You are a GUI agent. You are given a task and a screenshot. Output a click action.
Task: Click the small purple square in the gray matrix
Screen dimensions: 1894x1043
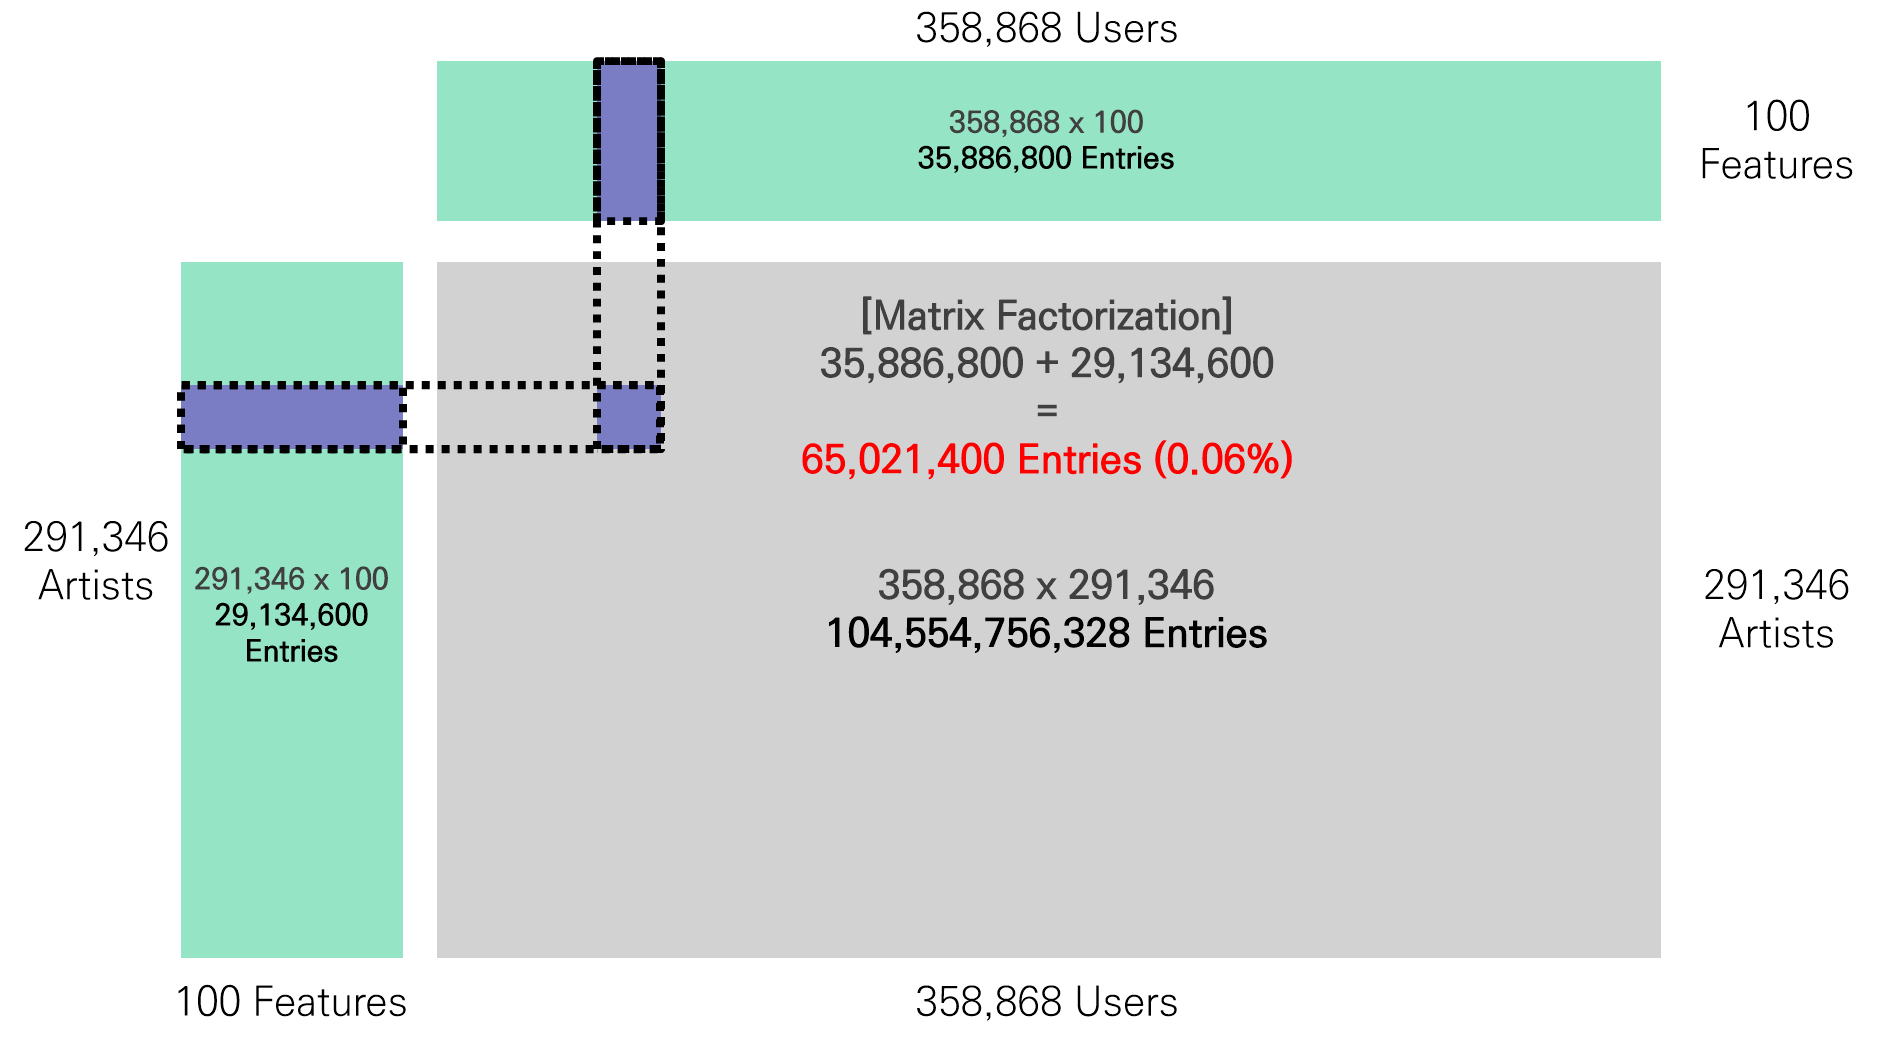coord(629,417)
